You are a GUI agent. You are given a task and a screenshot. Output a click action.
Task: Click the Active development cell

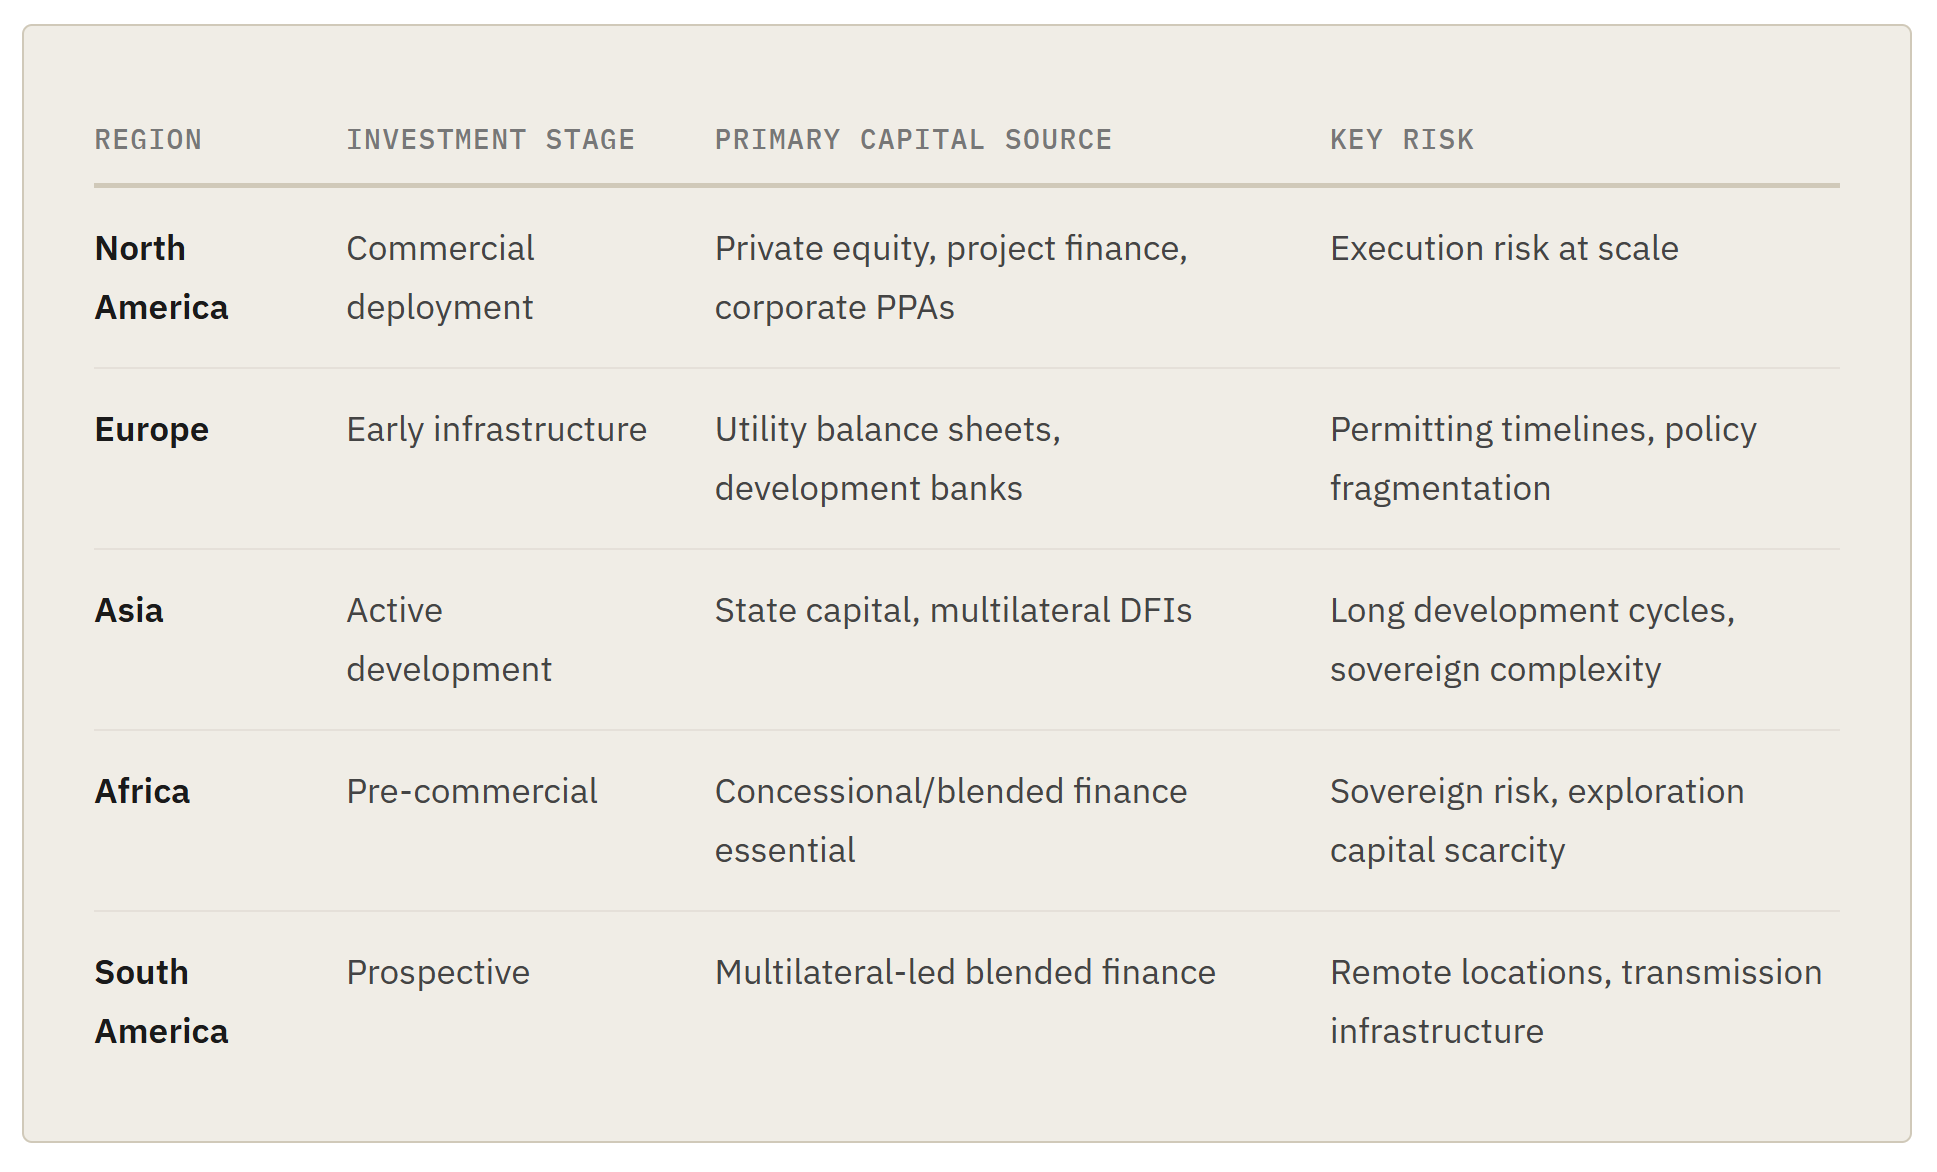click(x=448, y=639)
